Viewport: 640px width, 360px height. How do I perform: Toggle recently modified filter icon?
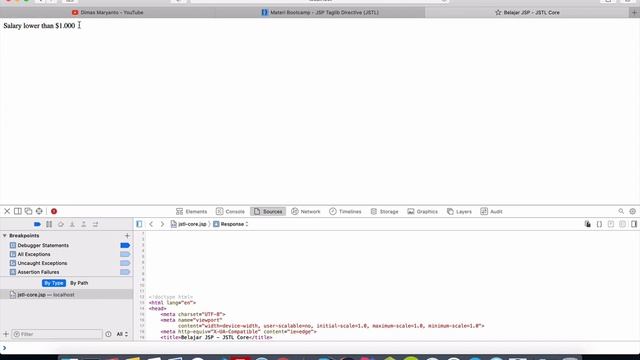point(108,334)
